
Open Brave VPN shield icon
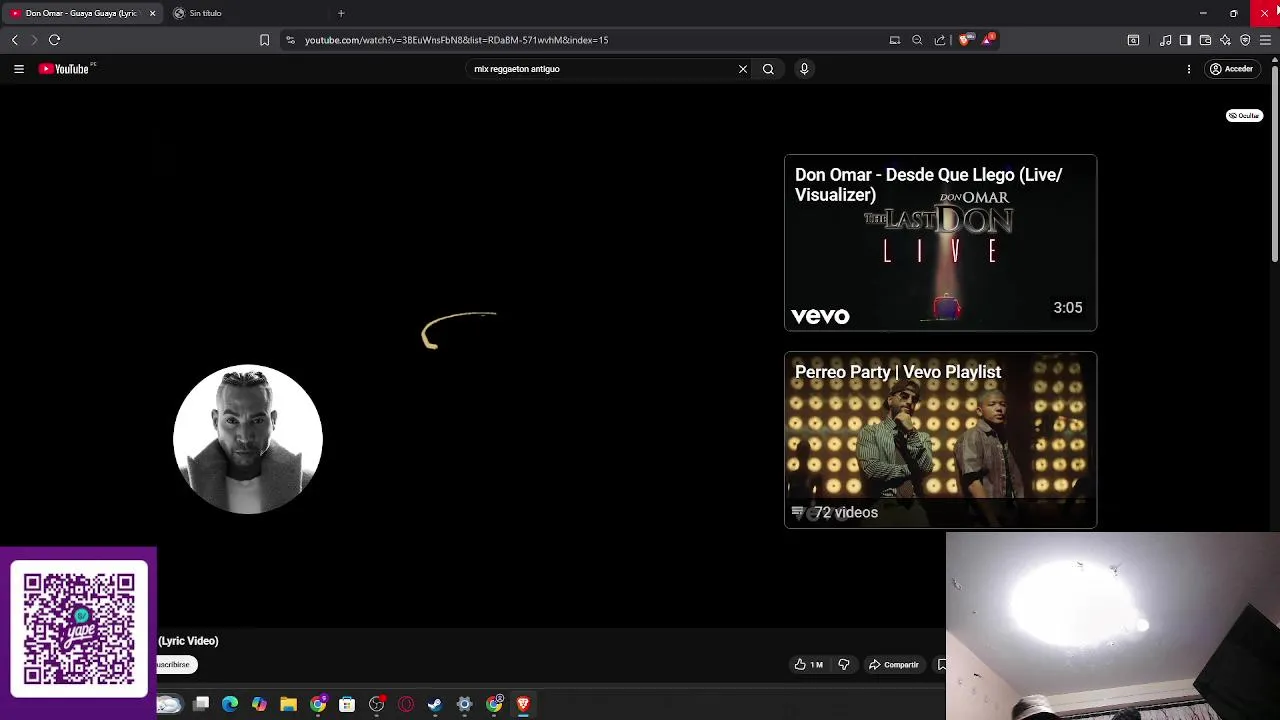[x=1245, y=40]
